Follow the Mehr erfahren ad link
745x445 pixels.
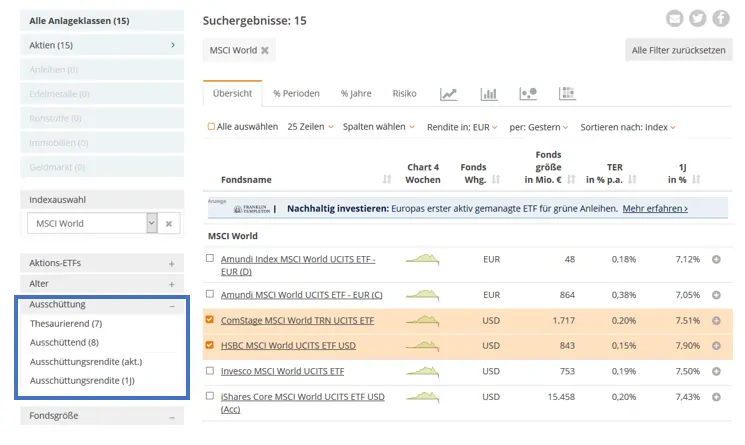(655, 208)
